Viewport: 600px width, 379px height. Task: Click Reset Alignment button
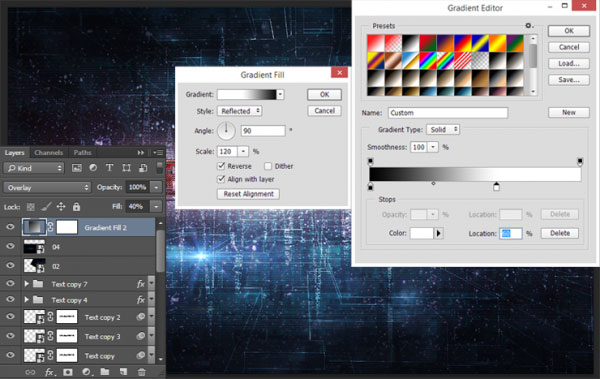point(248,194)
